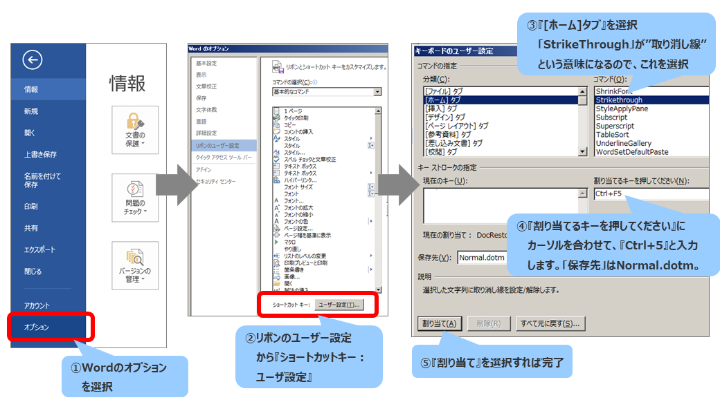The image size is (720, 406).
Task: Open the 問題のチェック button
Action: [135, 198]
